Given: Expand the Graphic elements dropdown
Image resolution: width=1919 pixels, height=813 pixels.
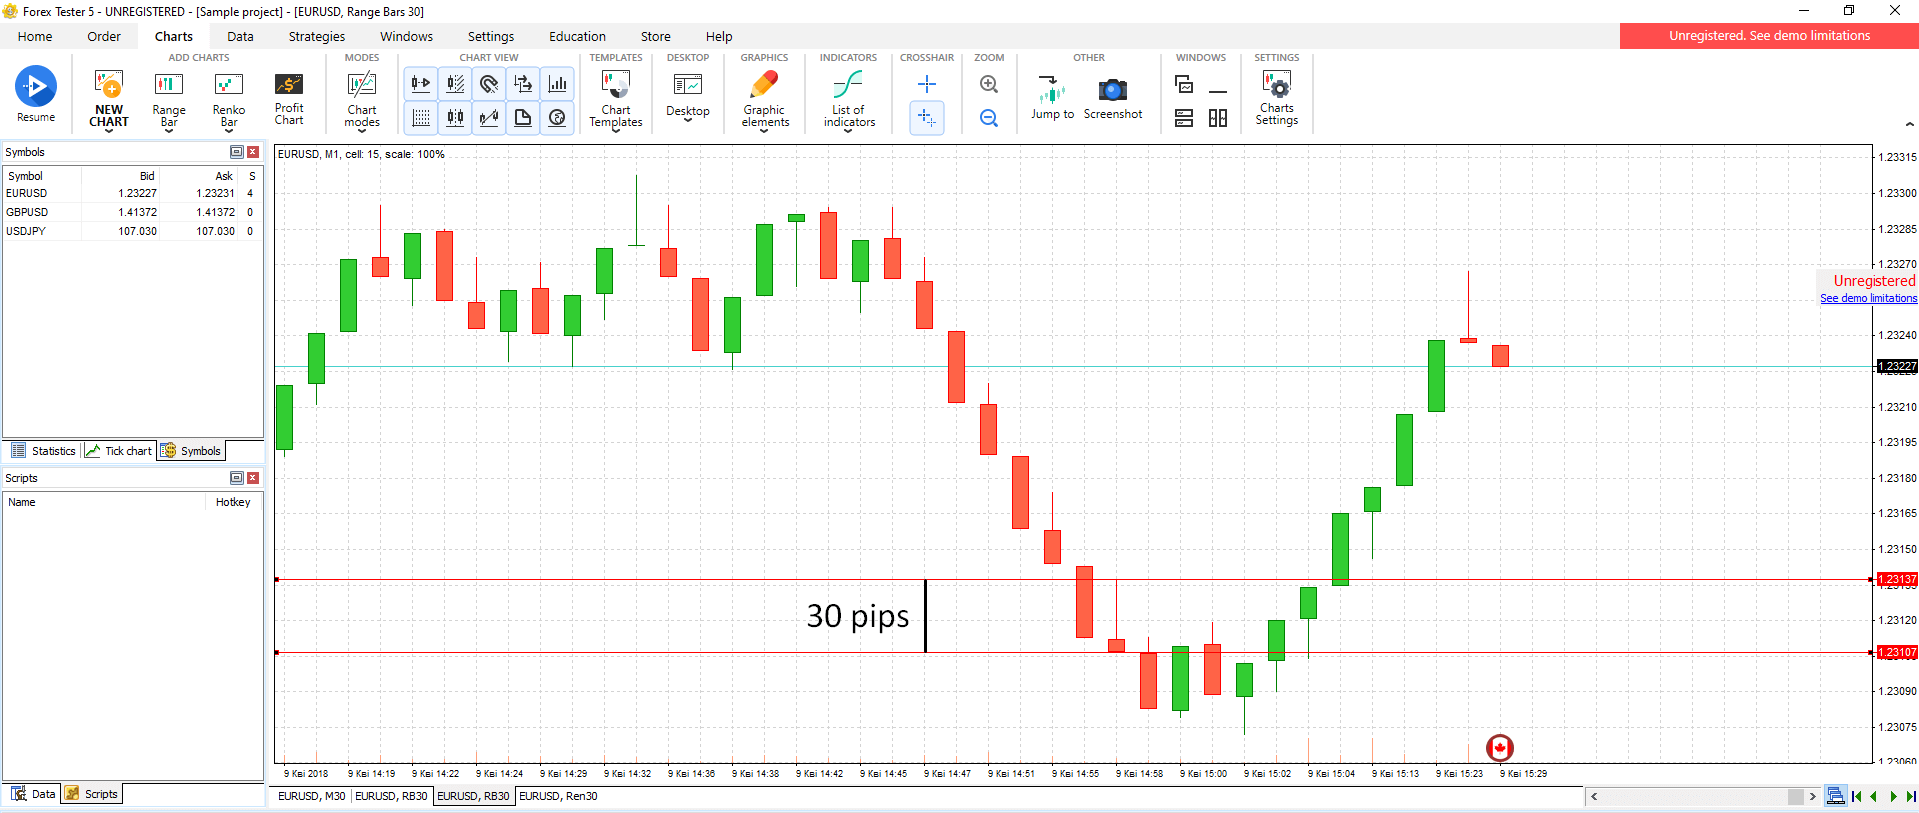Looking at the screenshot, I should pos(765,131).
